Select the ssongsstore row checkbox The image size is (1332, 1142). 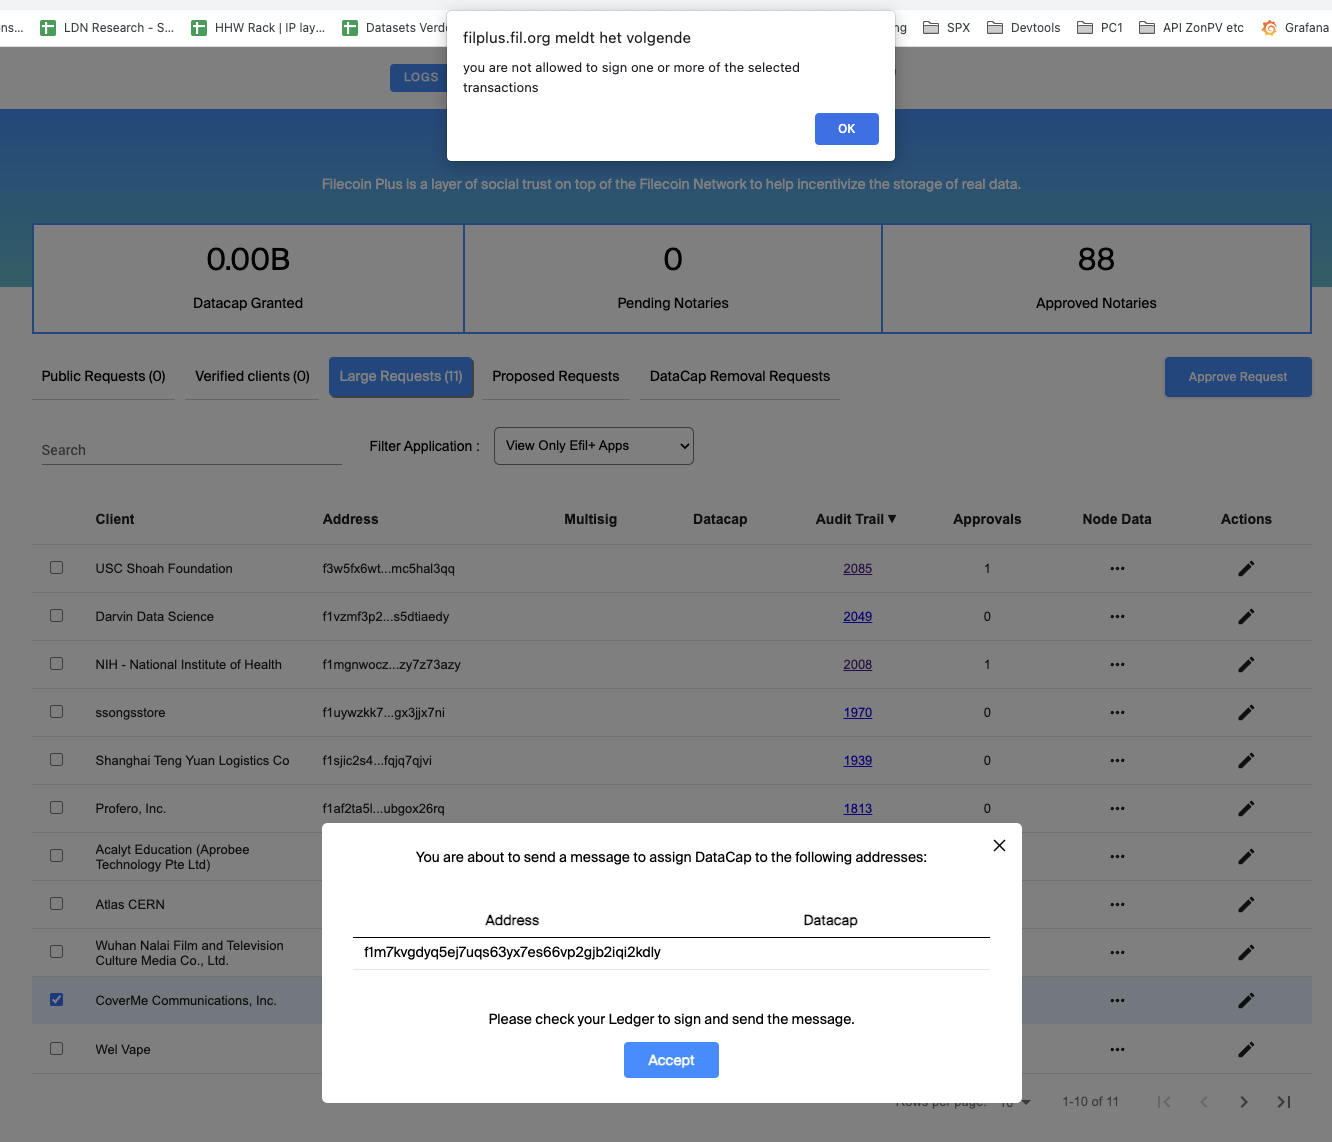click(x=56, y=711)
